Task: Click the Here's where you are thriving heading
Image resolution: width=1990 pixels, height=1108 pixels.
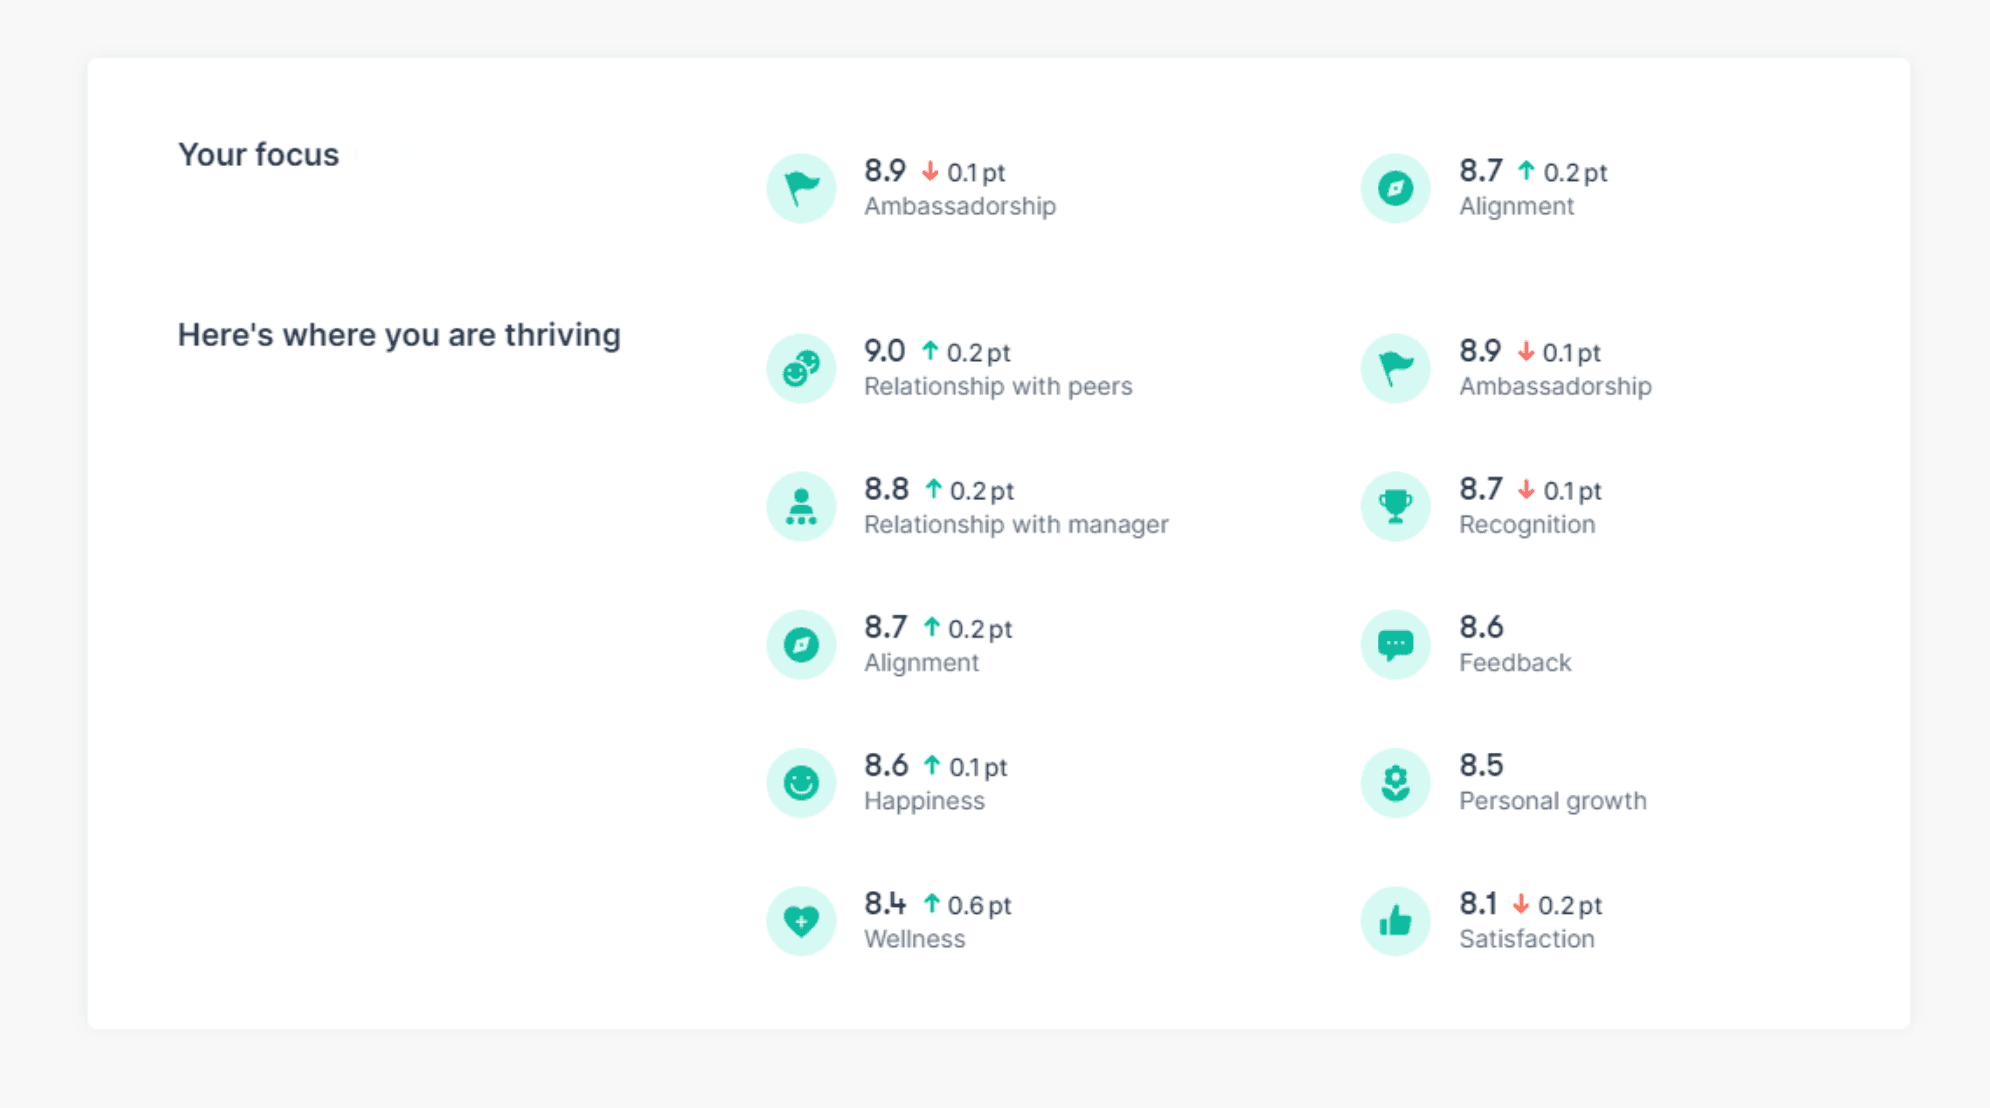Action: (399, 335)
